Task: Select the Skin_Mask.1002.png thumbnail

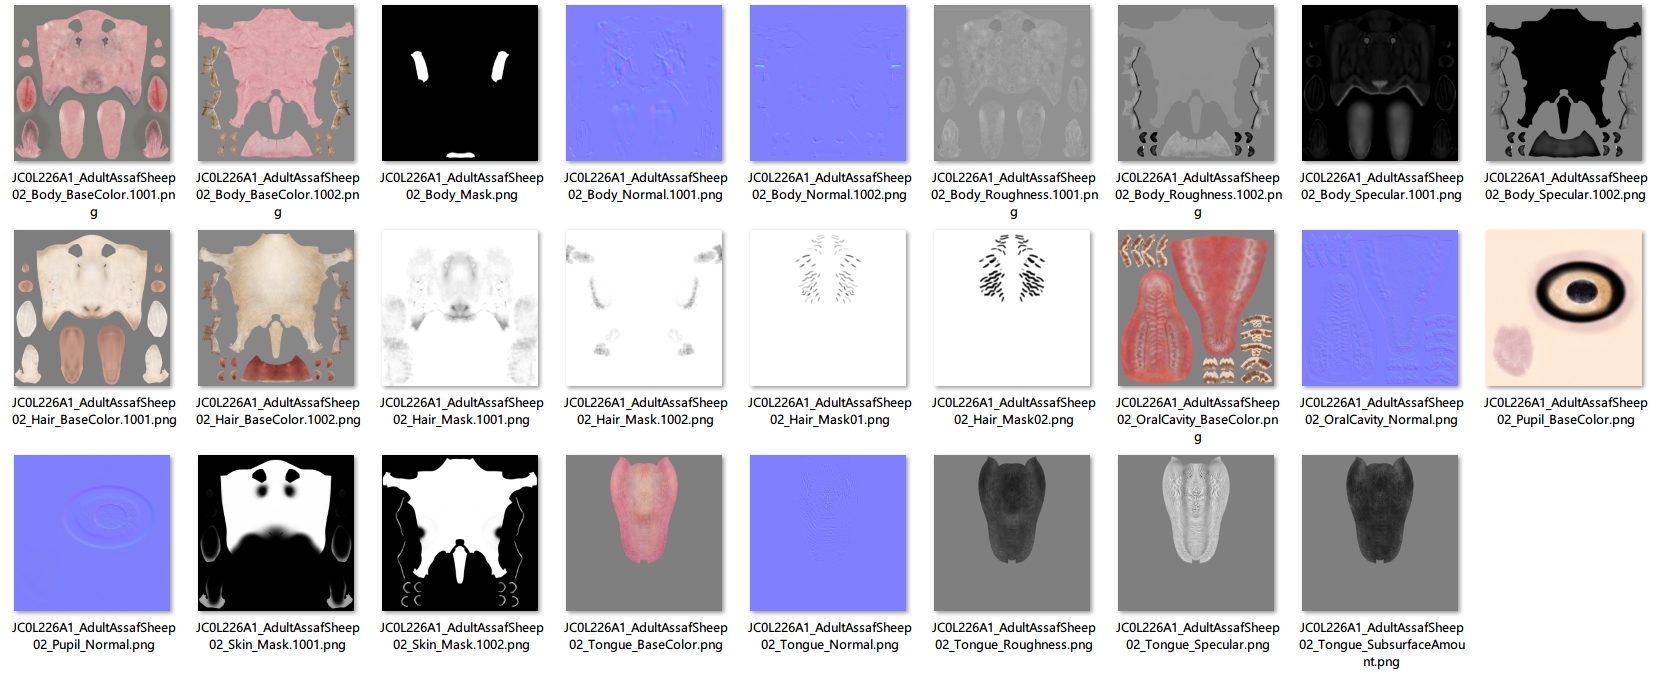Action: tap(460, 533)
